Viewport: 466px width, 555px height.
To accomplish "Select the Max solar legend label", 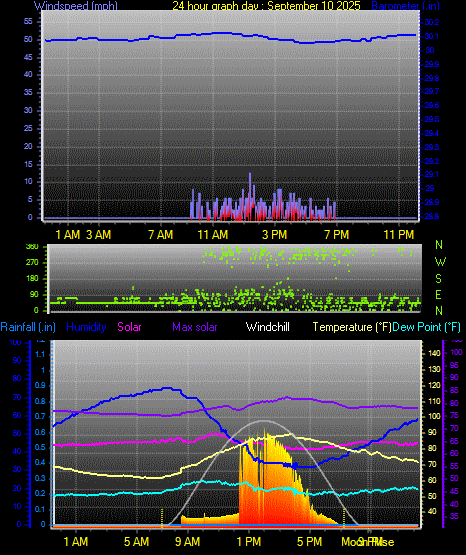I will pos(195,327).
